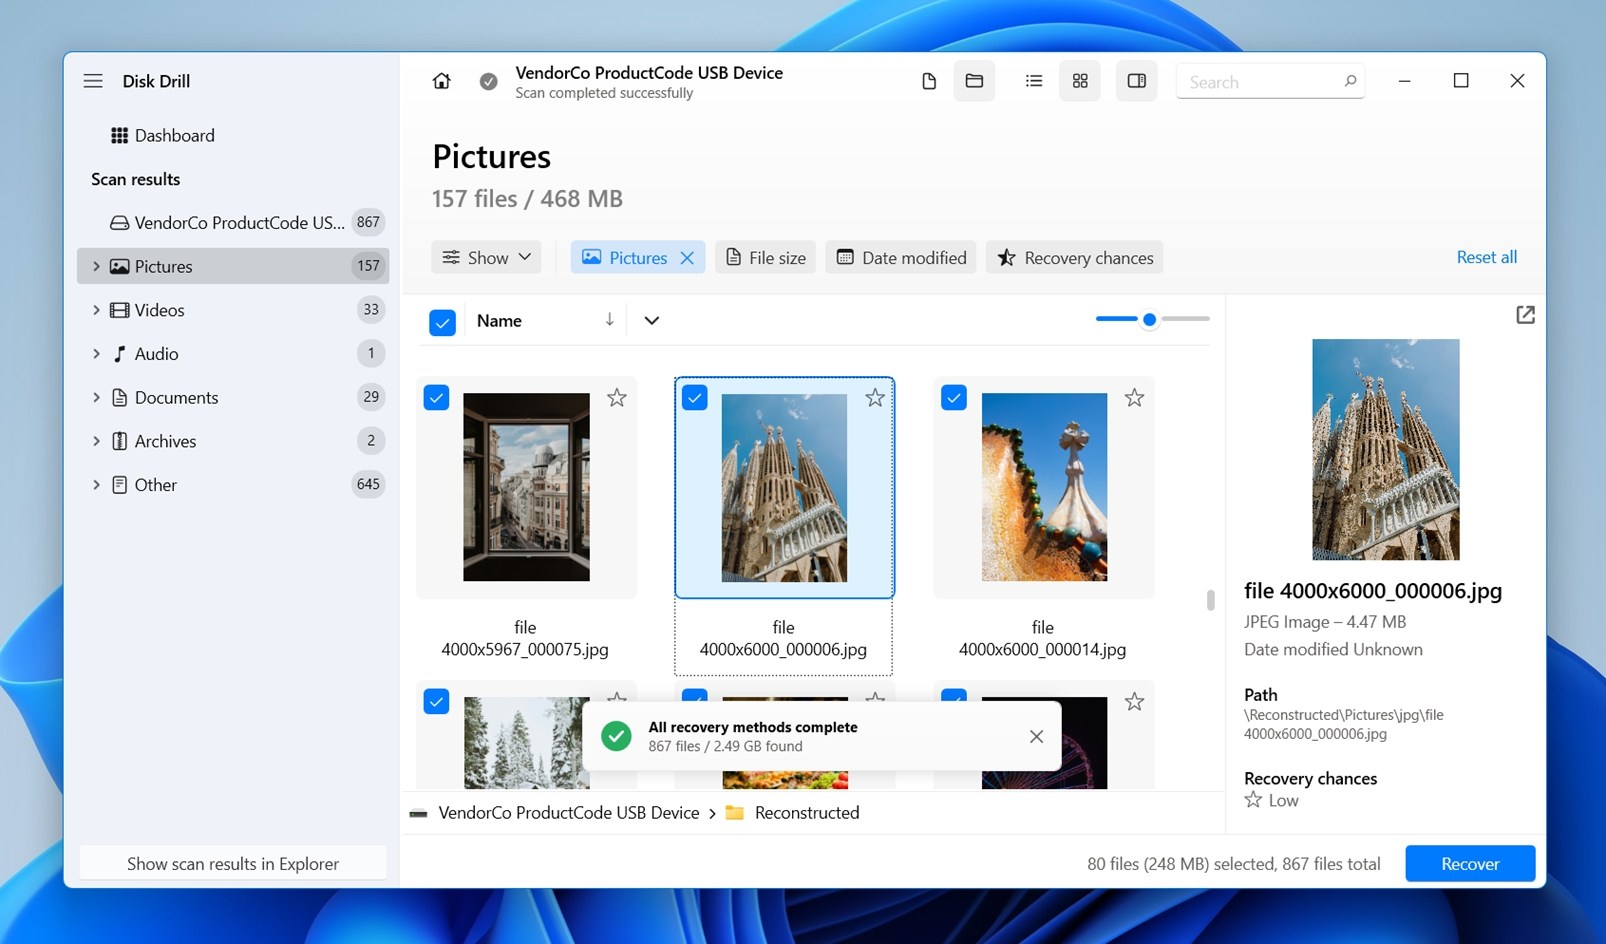Click the USB drive icon in breadcrumb
1606x944 pixels.
click(x=418, y=813)
